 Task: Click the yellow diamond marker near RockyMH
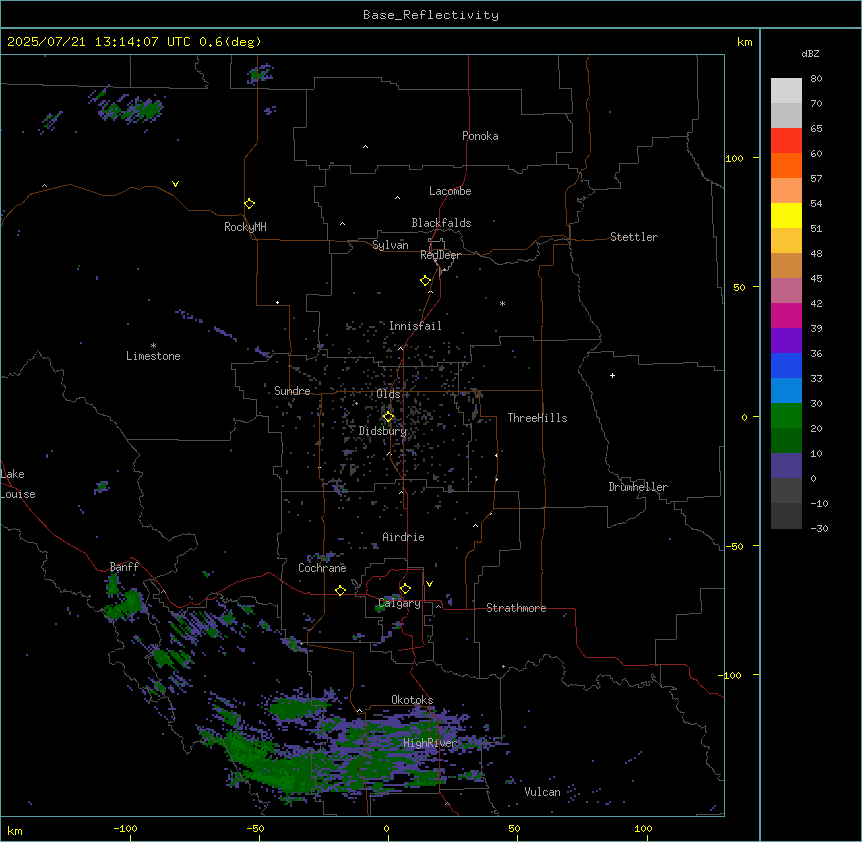click(x=249, y=203)
